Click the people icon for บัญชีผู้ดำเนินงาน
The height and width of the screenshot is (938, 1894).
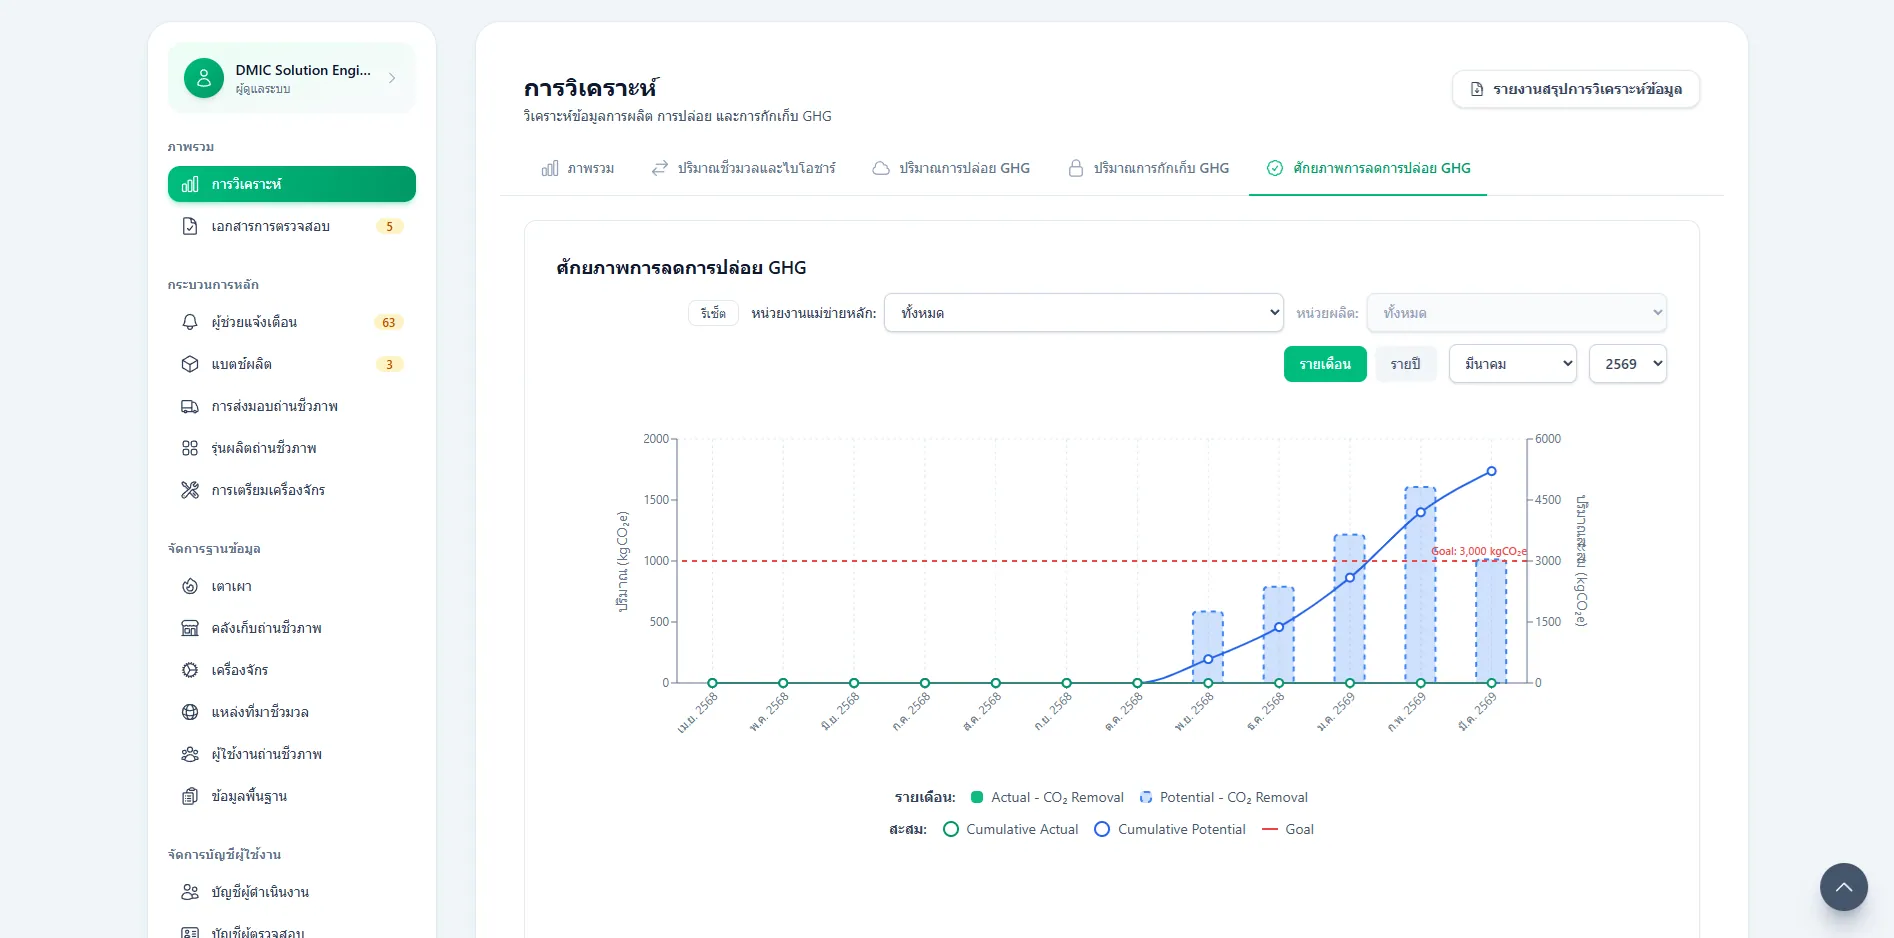click(190, 892)
